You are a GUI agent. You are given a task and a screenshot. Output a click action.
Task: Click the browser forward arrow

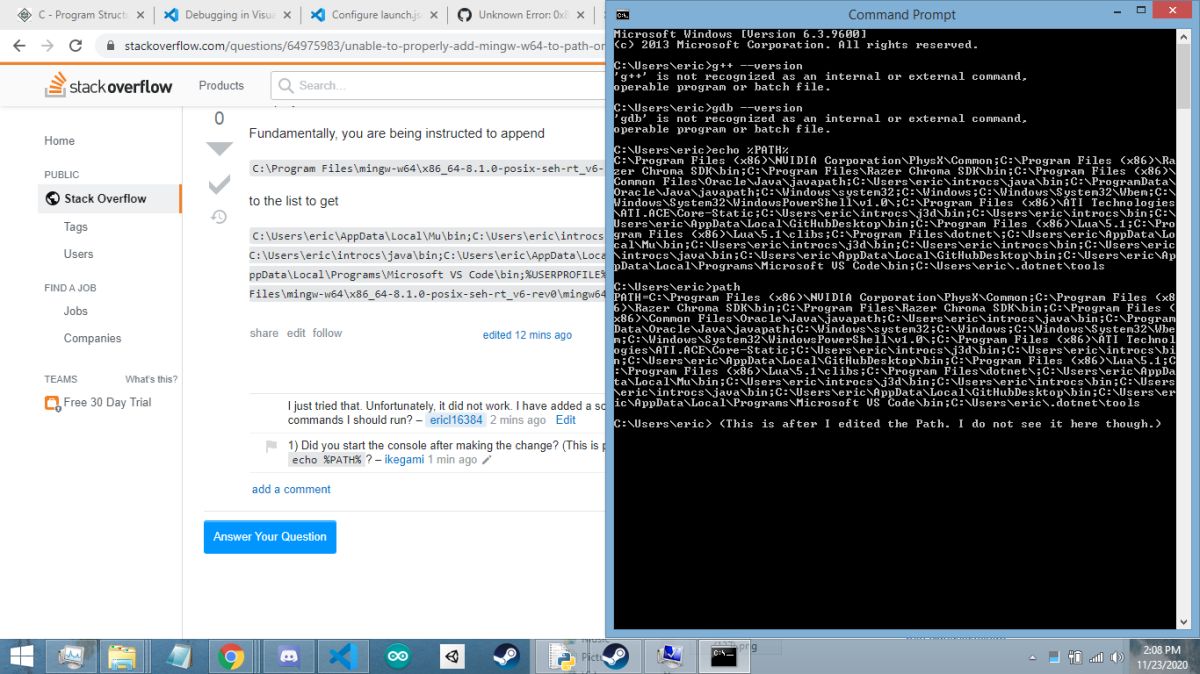coord(47,46)
